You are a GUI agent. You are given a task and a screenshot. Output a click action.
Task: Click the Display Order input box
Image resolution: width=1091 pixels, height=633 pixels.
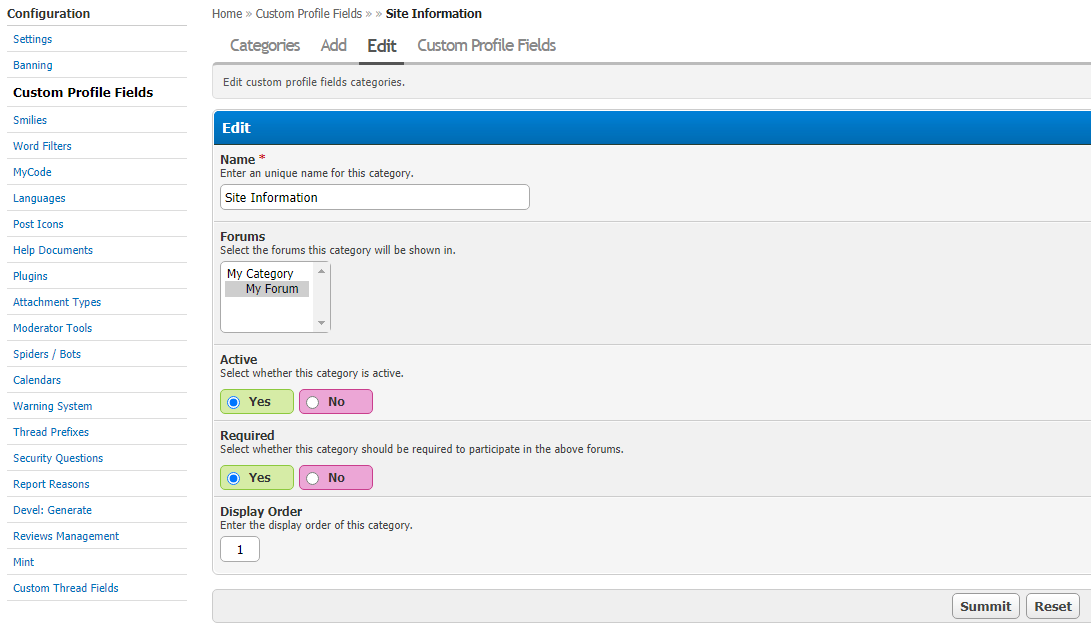coord(240,549)
